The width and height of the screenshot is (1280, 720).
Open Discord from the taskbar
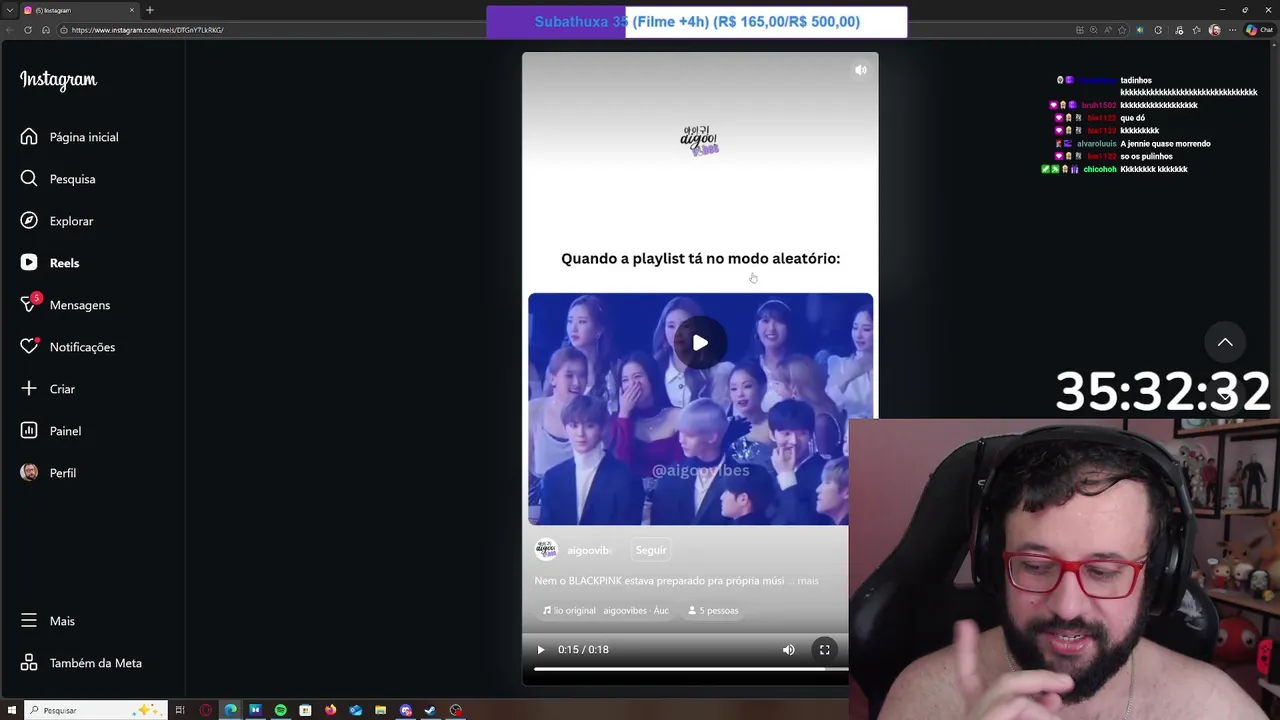(x=405, y=710)
